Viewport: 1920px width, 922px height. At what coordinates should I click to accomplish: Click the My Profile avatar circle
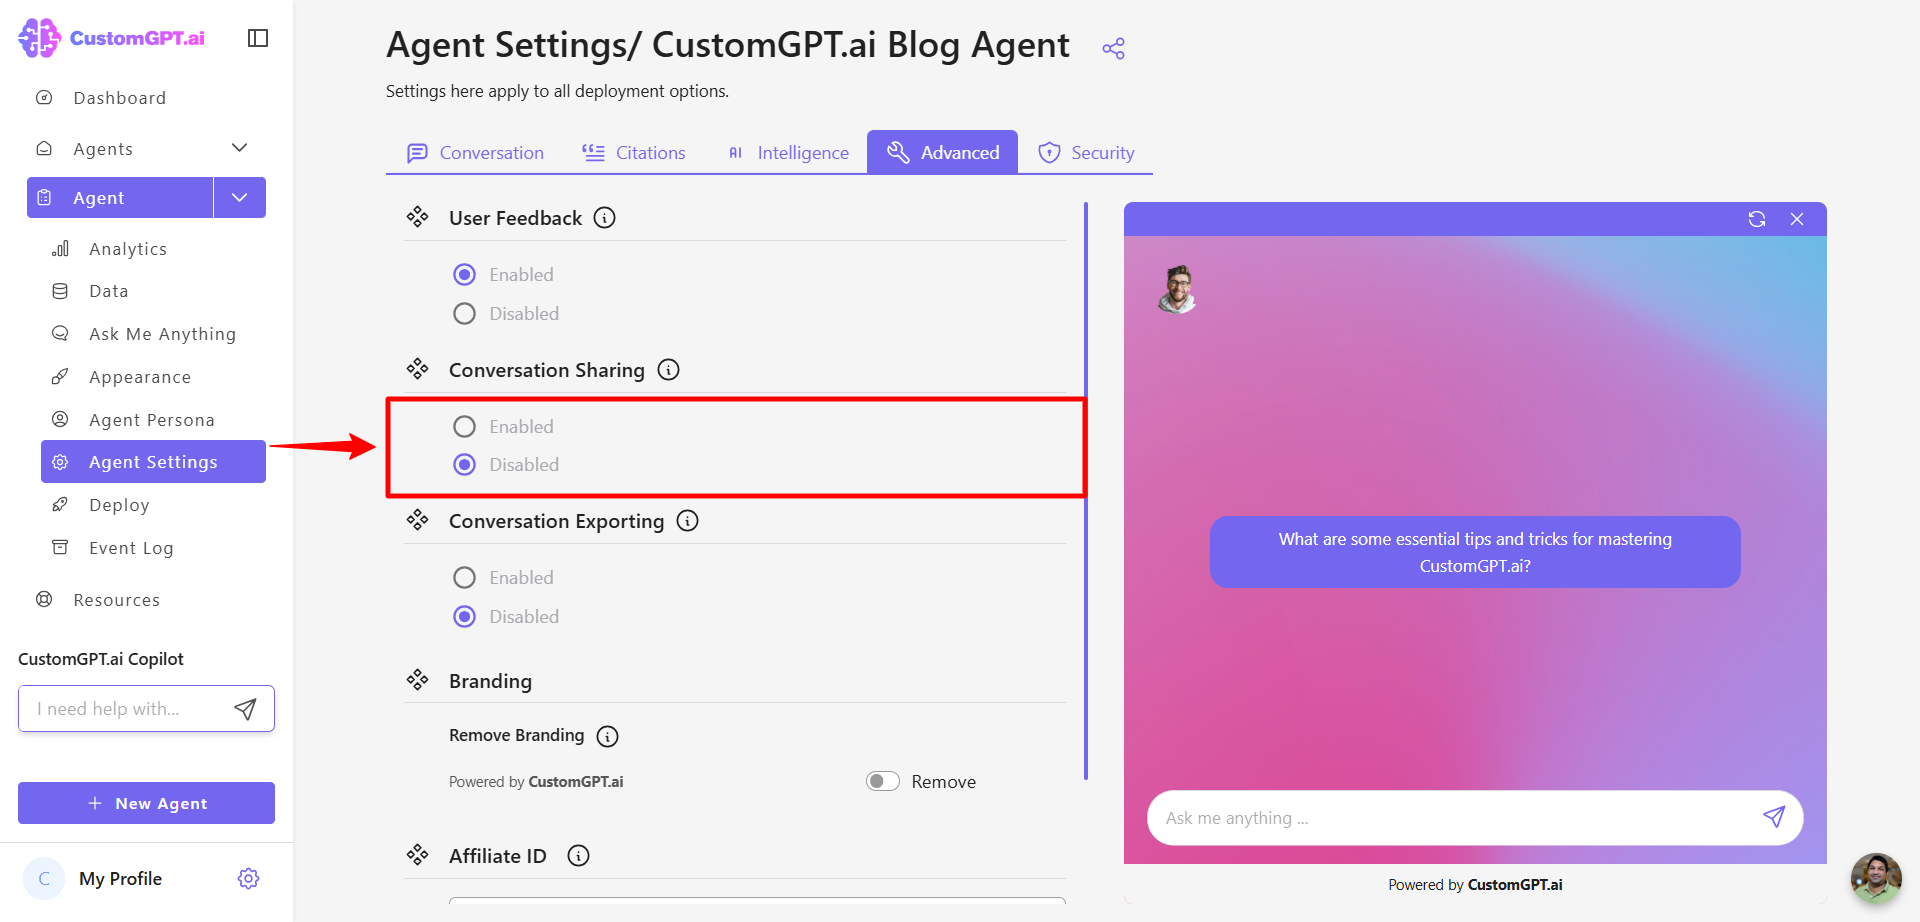pyautogui.click(x=44, y=878)
